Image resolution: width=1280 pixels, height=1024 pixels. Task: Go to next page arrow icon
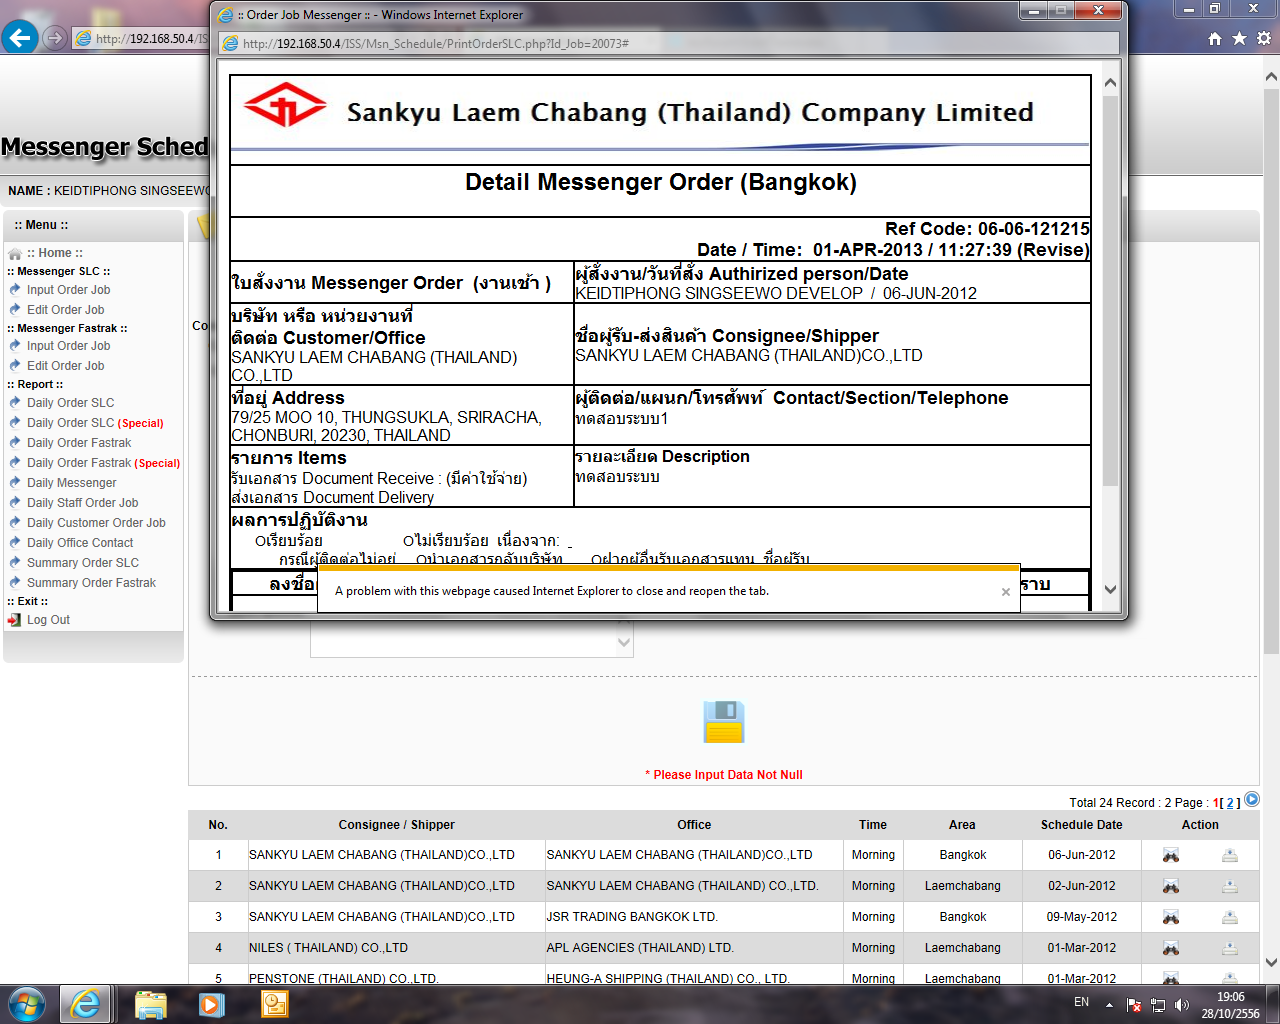tap(1252, 800)
